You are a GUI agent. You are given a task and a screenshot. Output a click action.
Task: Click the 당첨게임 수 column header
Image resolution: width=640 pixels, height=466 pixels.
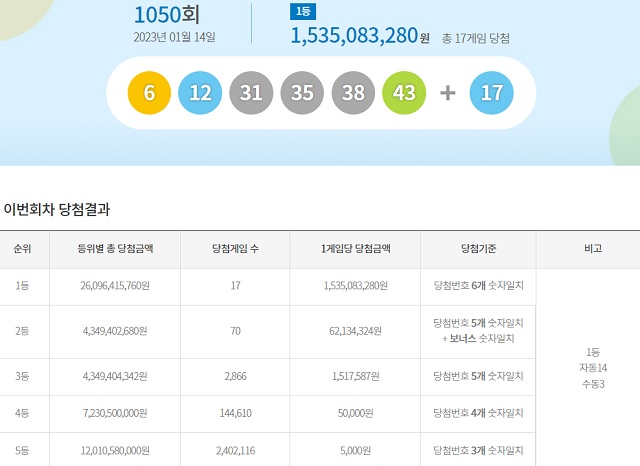click(235, 249)
